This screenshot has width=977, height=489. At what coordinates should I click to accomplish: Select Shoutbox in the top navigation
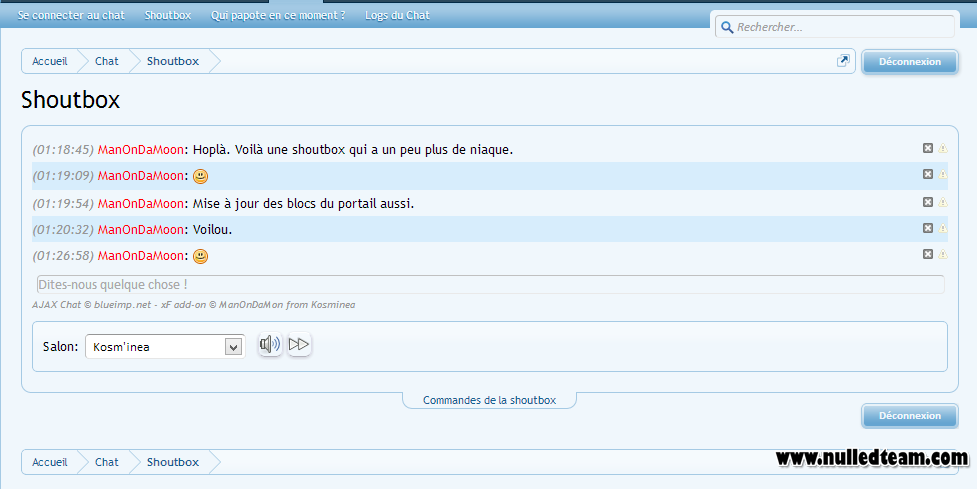168,15
